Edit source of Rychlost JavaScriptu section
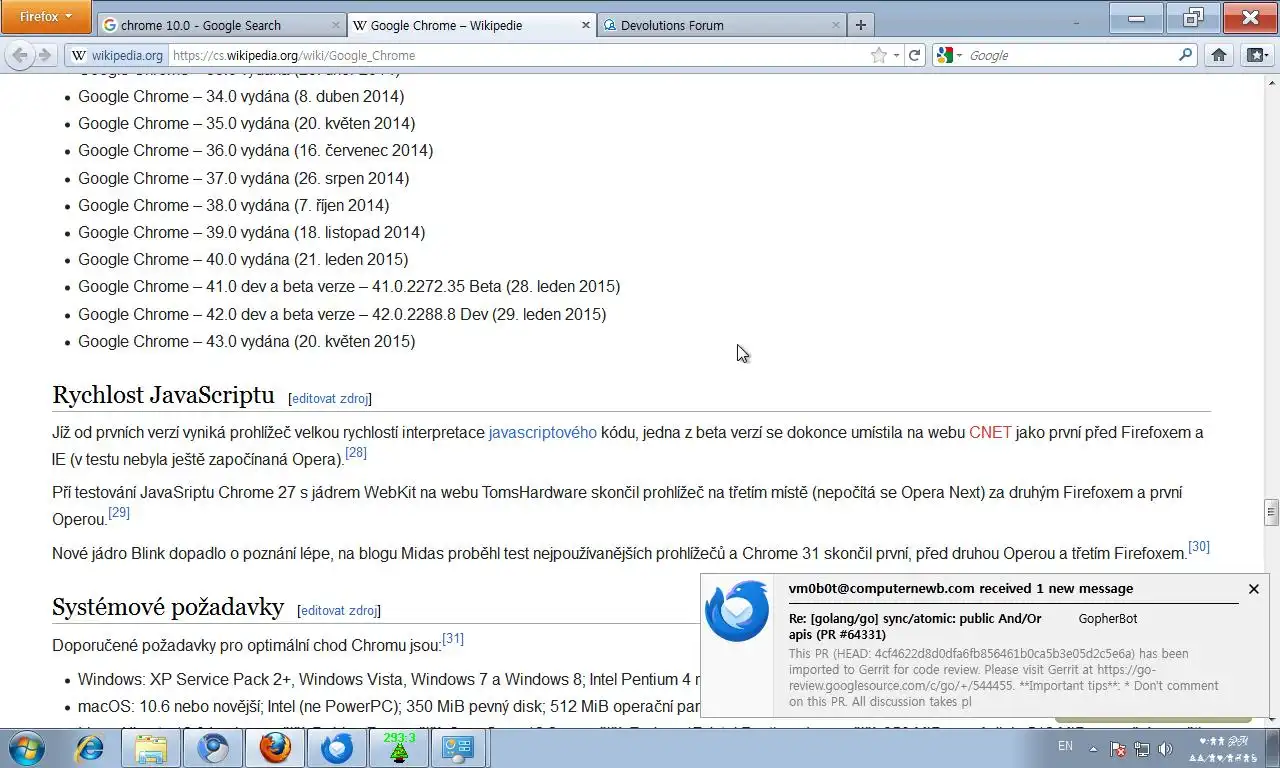 coord(330,398)
